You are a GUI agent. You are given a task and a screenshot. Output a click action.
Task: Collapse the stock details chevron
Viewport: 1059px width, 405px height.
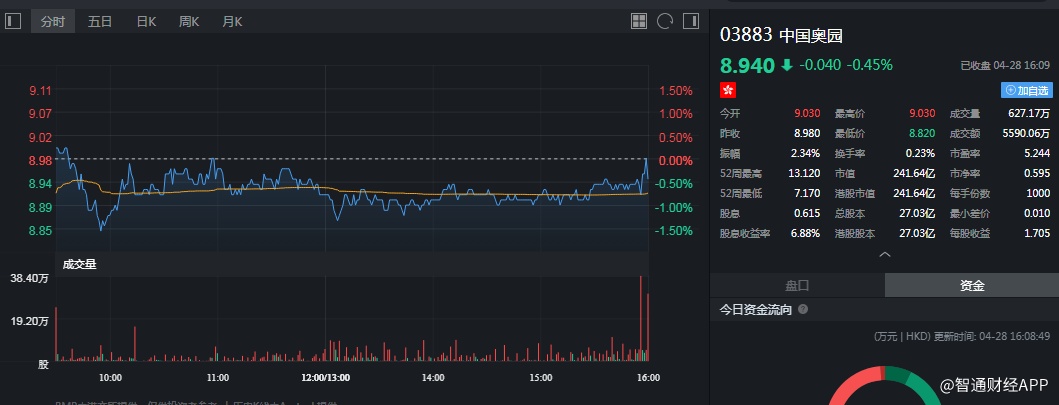click(884, 255)
